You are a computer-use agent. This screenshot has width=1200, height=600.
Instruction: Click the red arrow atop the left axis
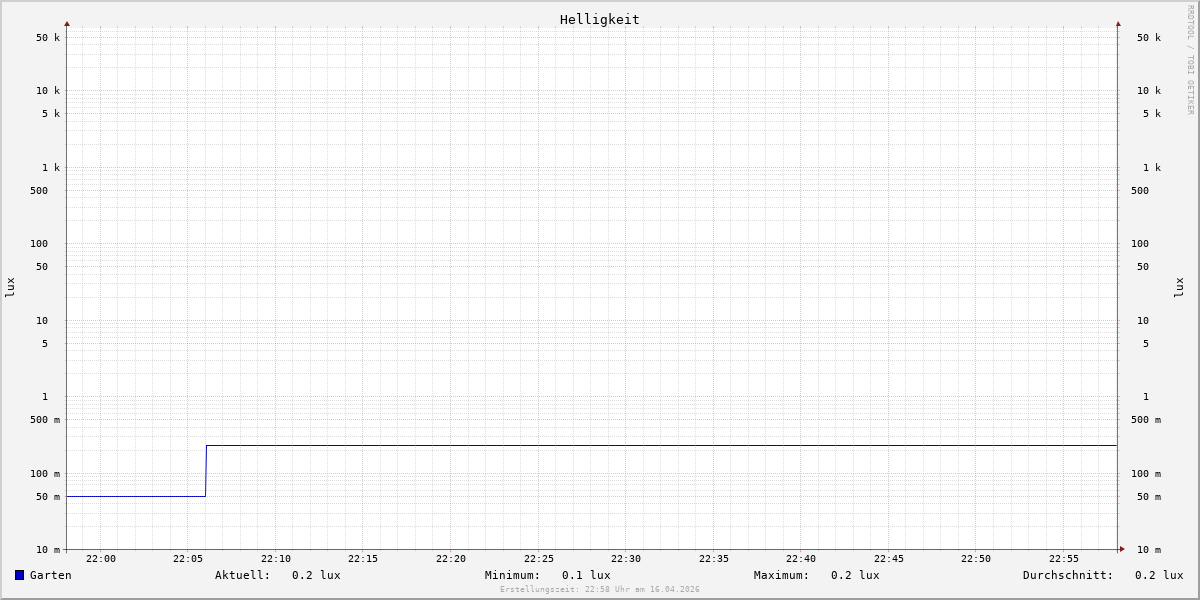click(67, 23)
